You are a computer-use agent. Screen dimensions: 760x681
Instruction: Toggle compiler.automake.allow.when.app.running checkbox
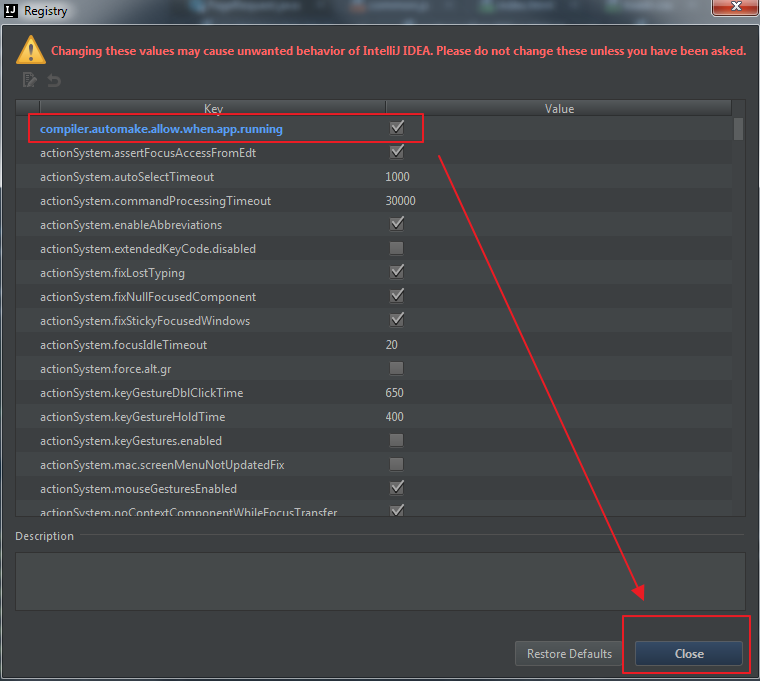397,128
